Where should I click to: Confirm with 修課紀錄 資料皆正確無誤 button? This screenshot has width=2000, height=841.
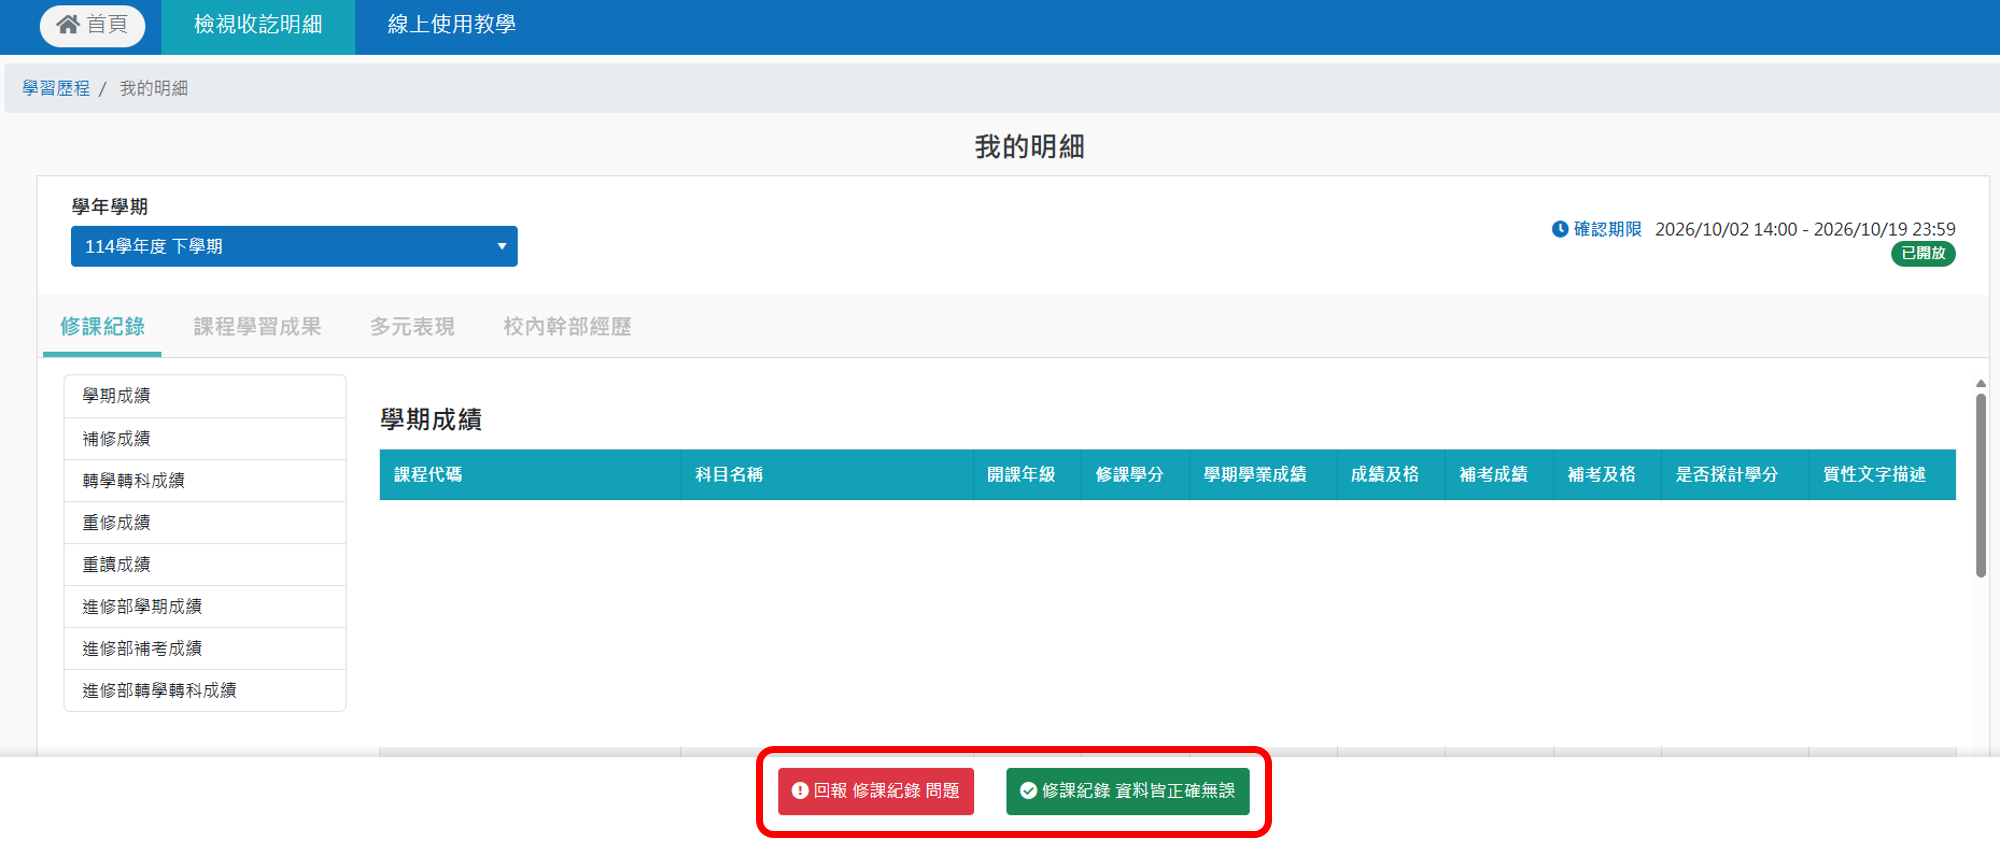tap(1128, 791)
